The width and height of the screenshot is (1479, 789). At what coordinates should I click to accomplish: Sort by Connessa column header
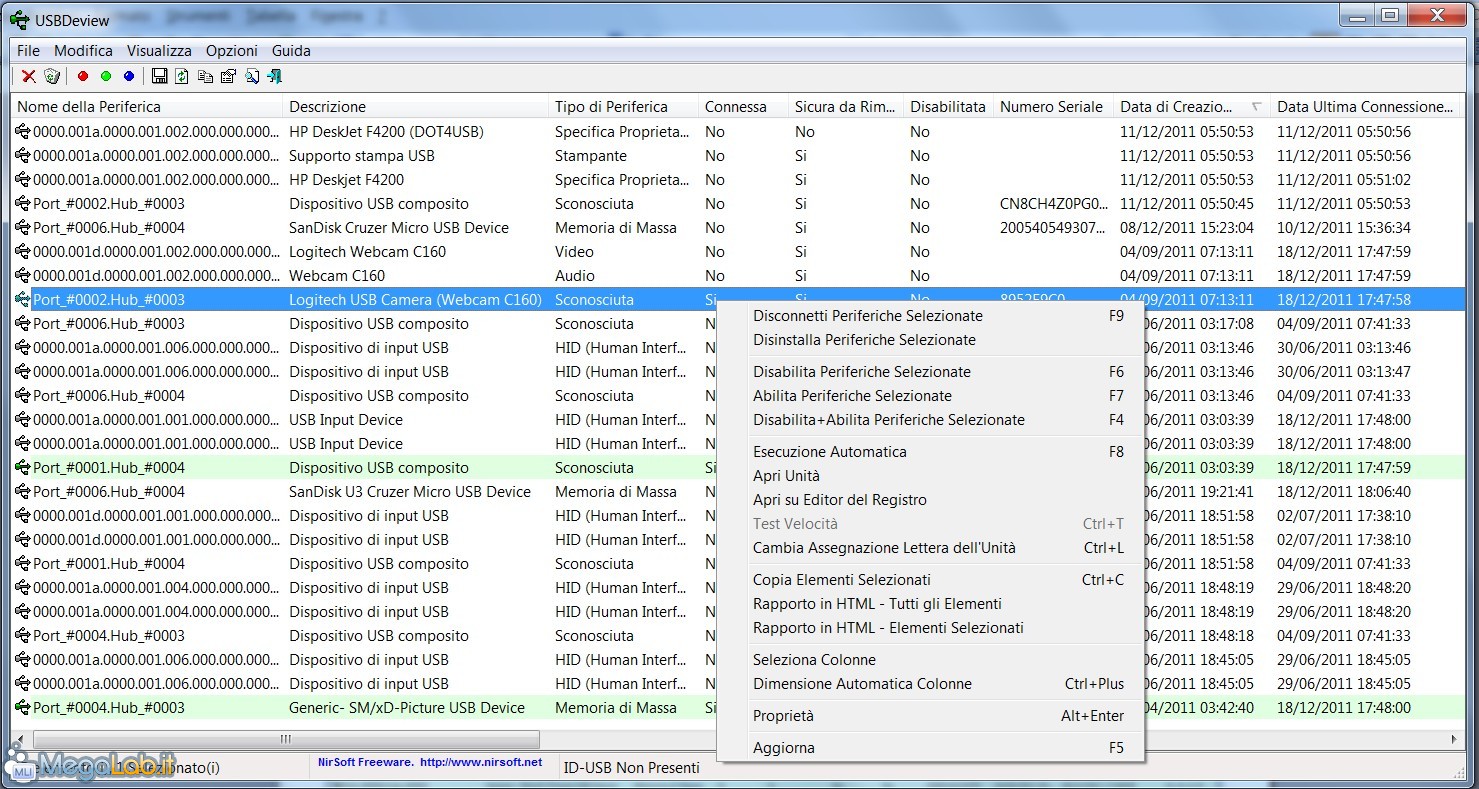pos(743,107)
